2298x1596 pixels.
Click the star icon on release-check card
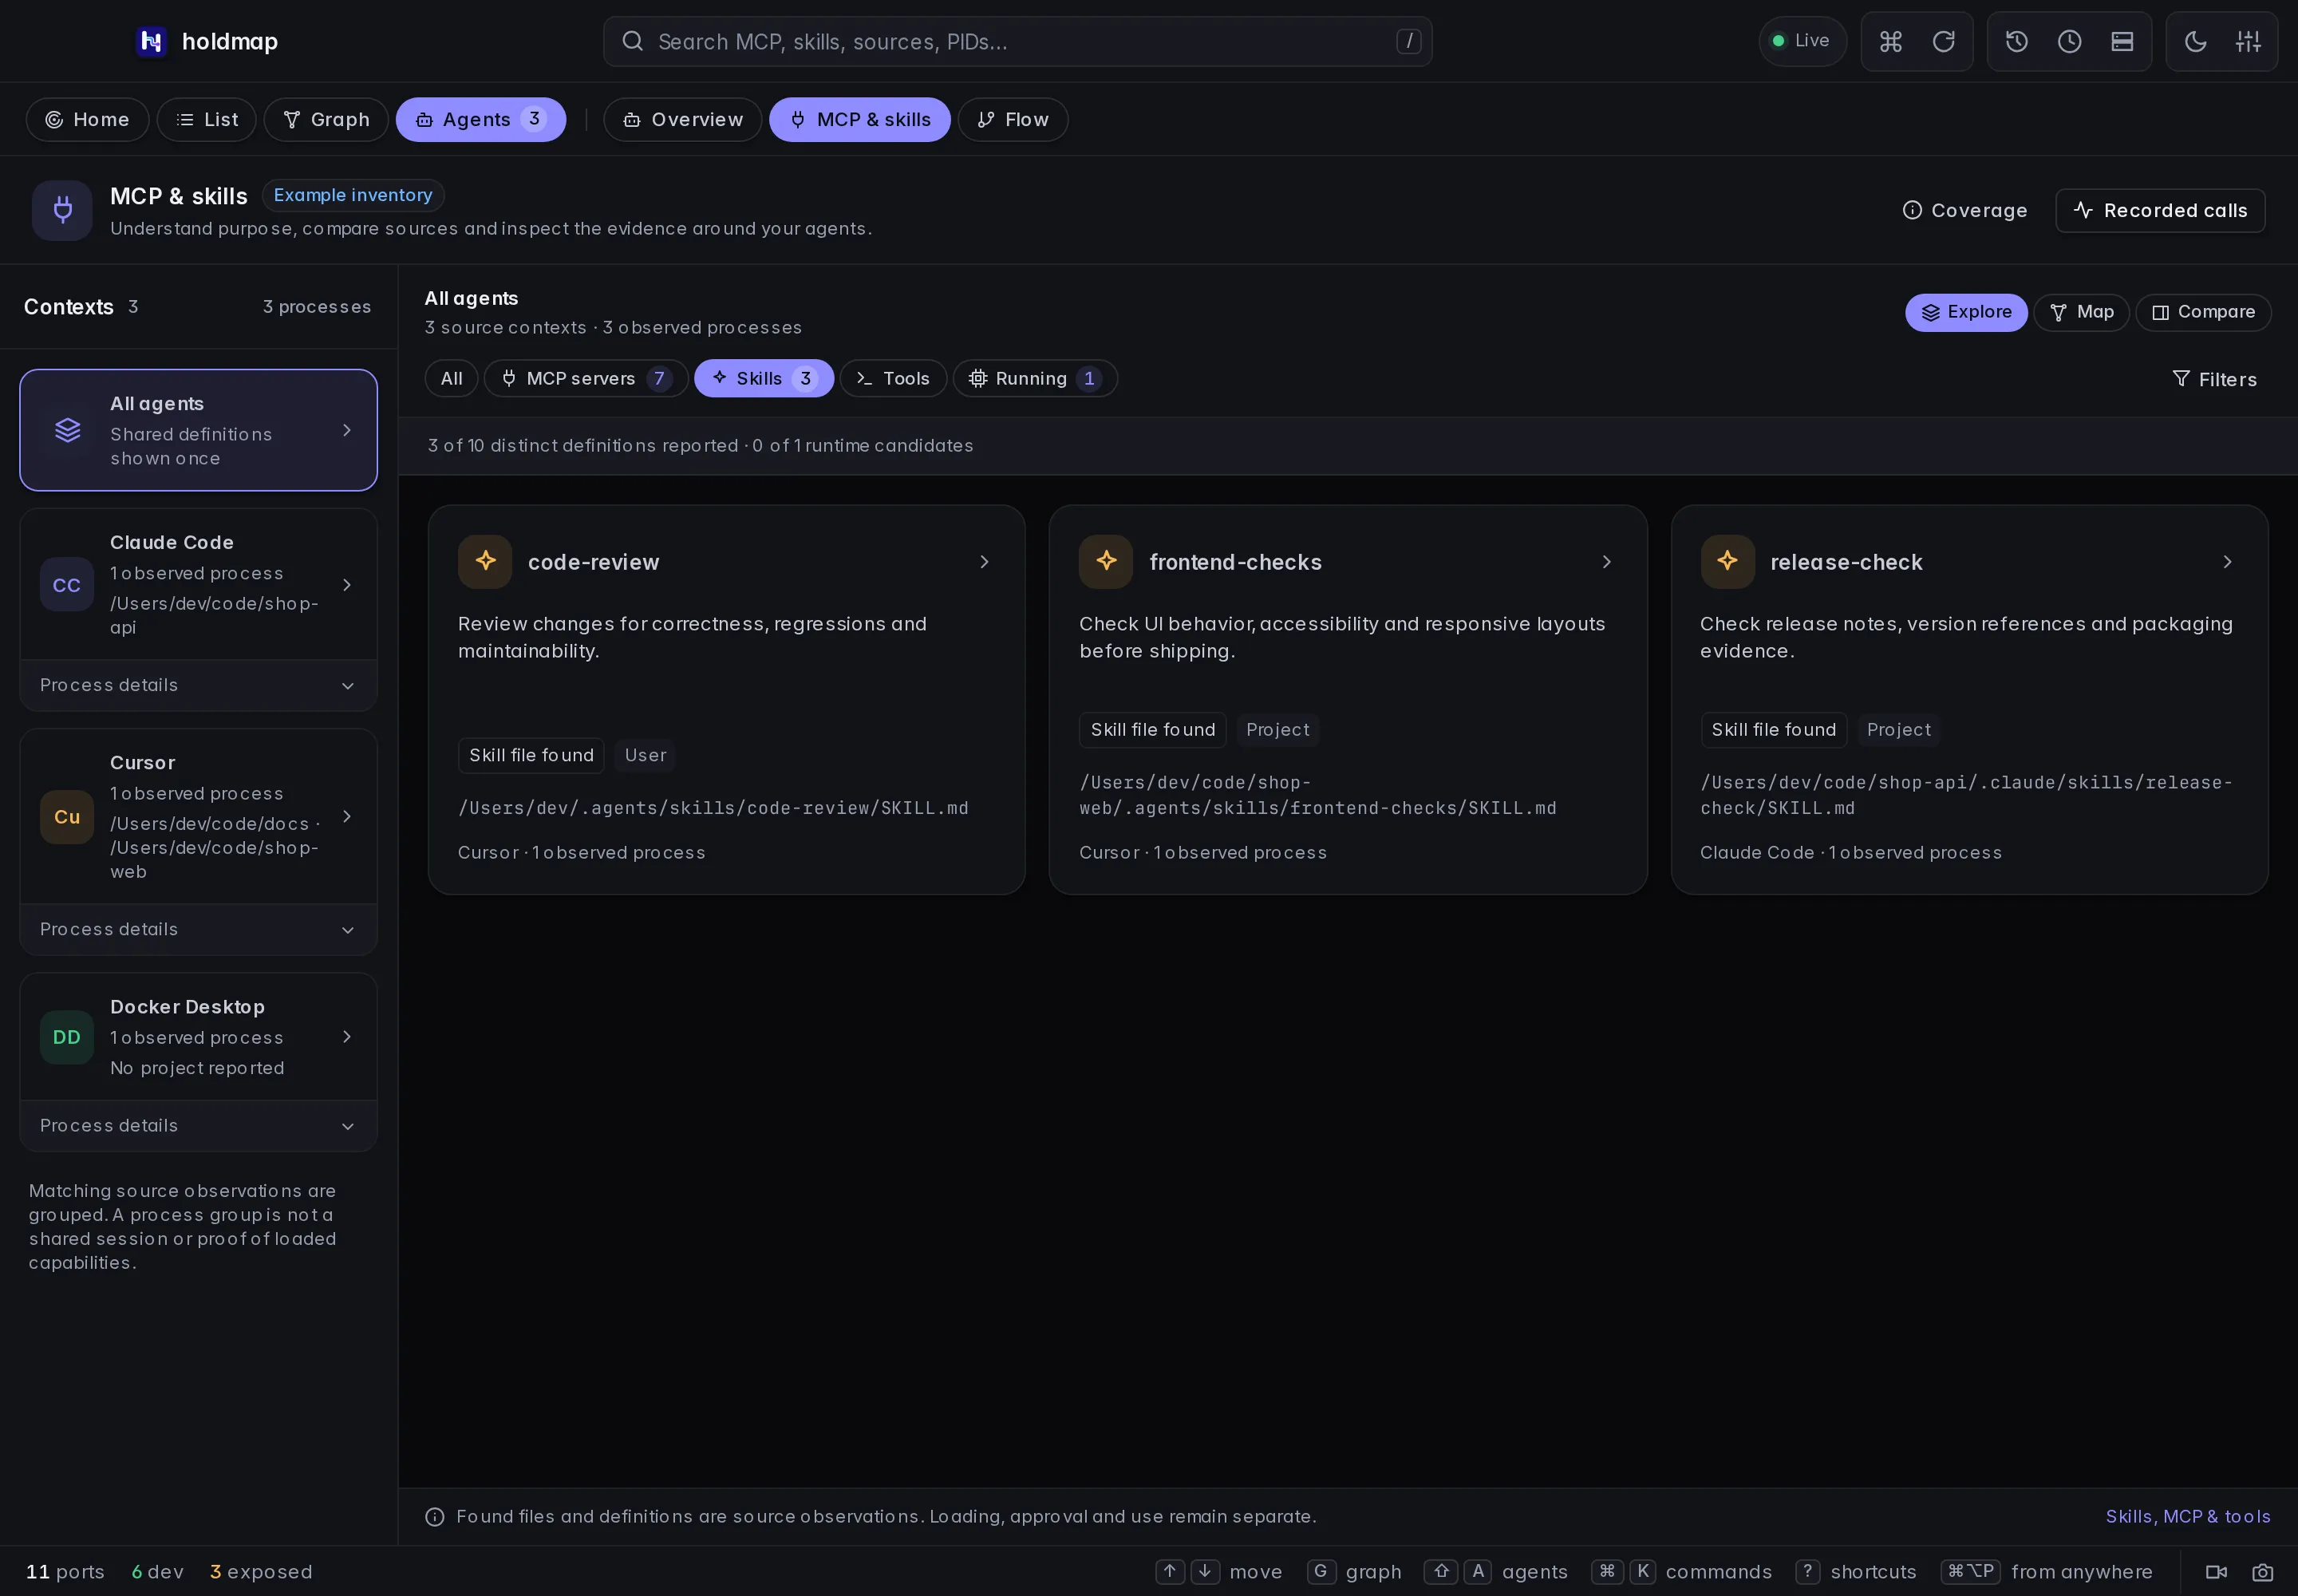[x=1727, y=561]
